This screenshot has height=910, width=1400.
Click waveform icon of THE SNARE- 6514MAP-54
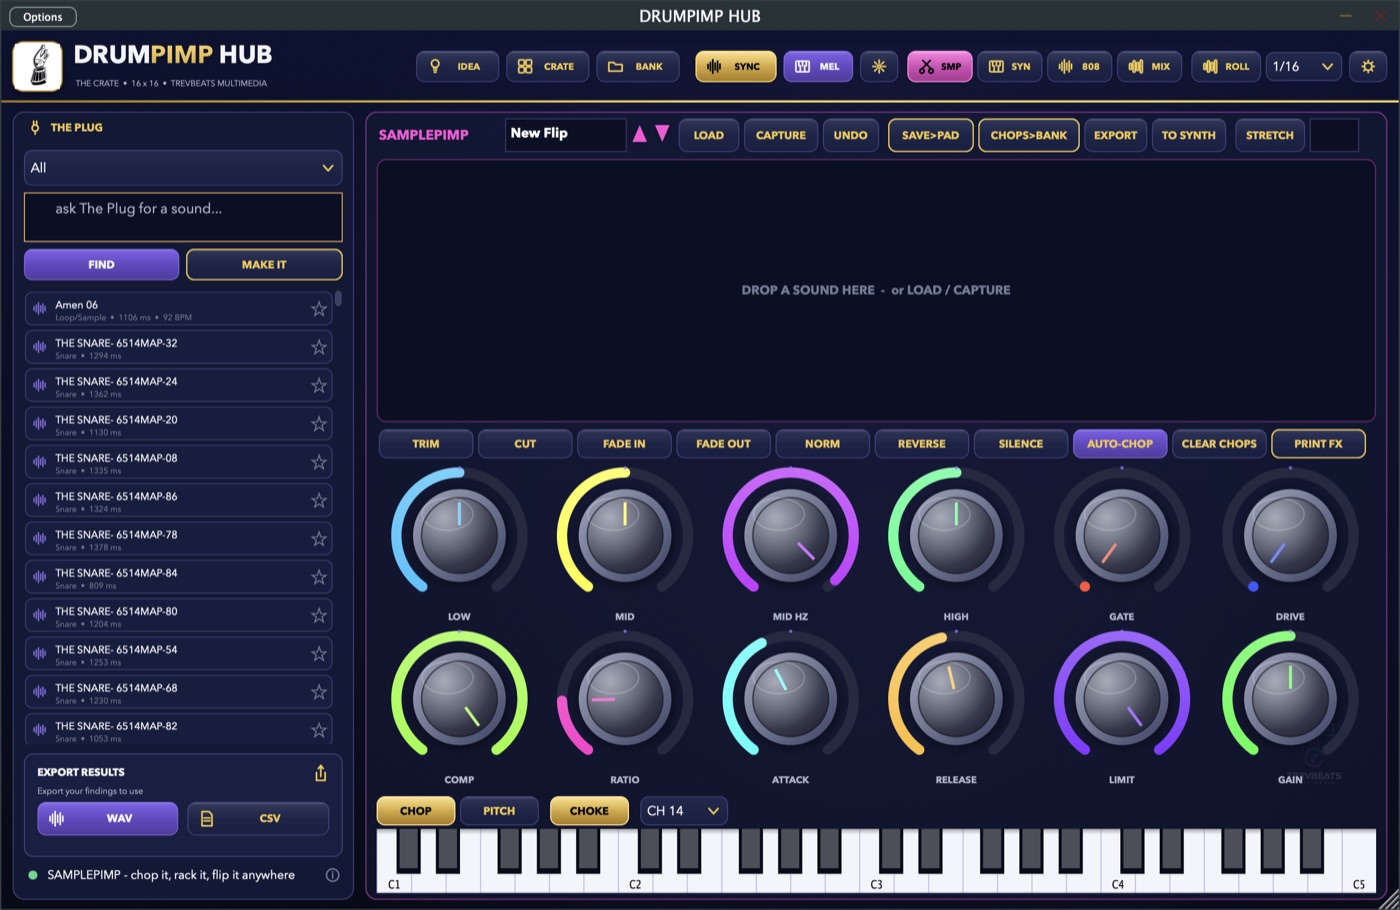click(x=40, y=654)
